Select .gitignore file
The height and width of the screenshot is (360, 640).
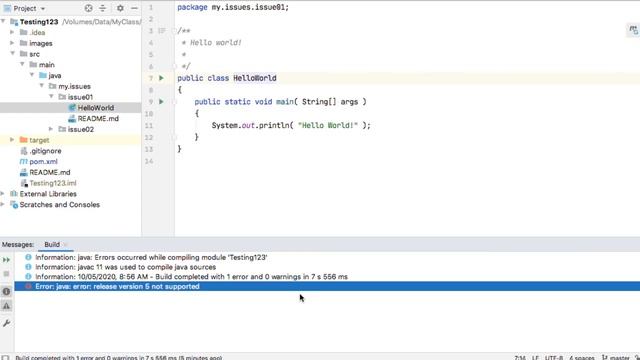45,151
